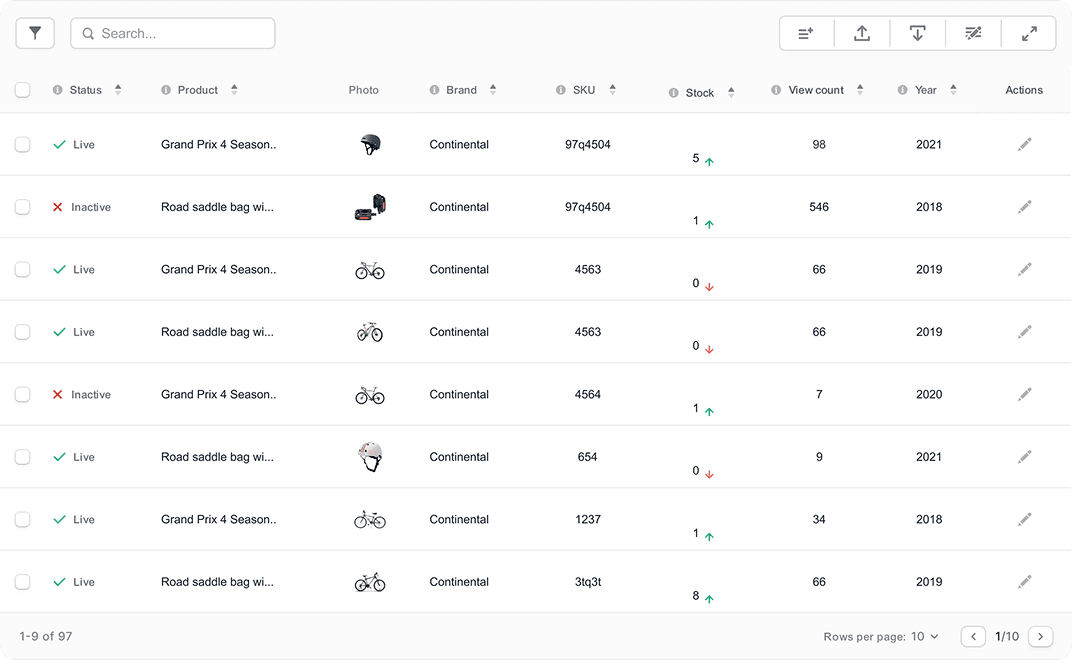
Task: Go to the next page
Action: 1041,636
